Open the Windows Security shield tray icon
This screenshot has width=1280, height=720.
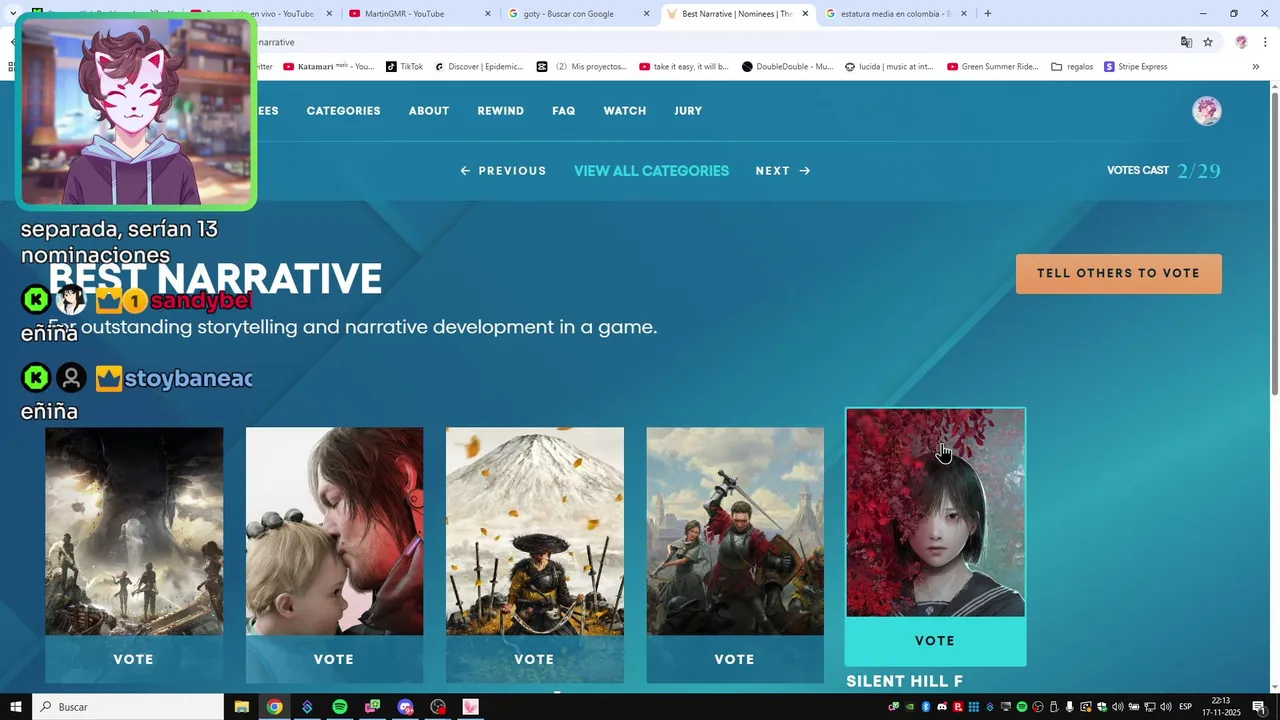pos(1102,707)
